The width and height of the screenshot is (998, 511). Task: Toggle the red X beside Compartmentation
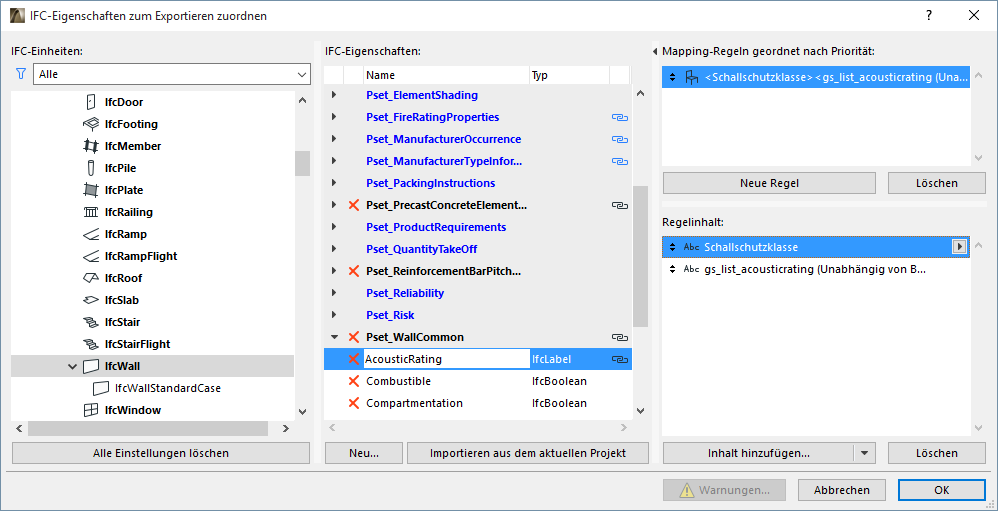click(x=353, y=403)
